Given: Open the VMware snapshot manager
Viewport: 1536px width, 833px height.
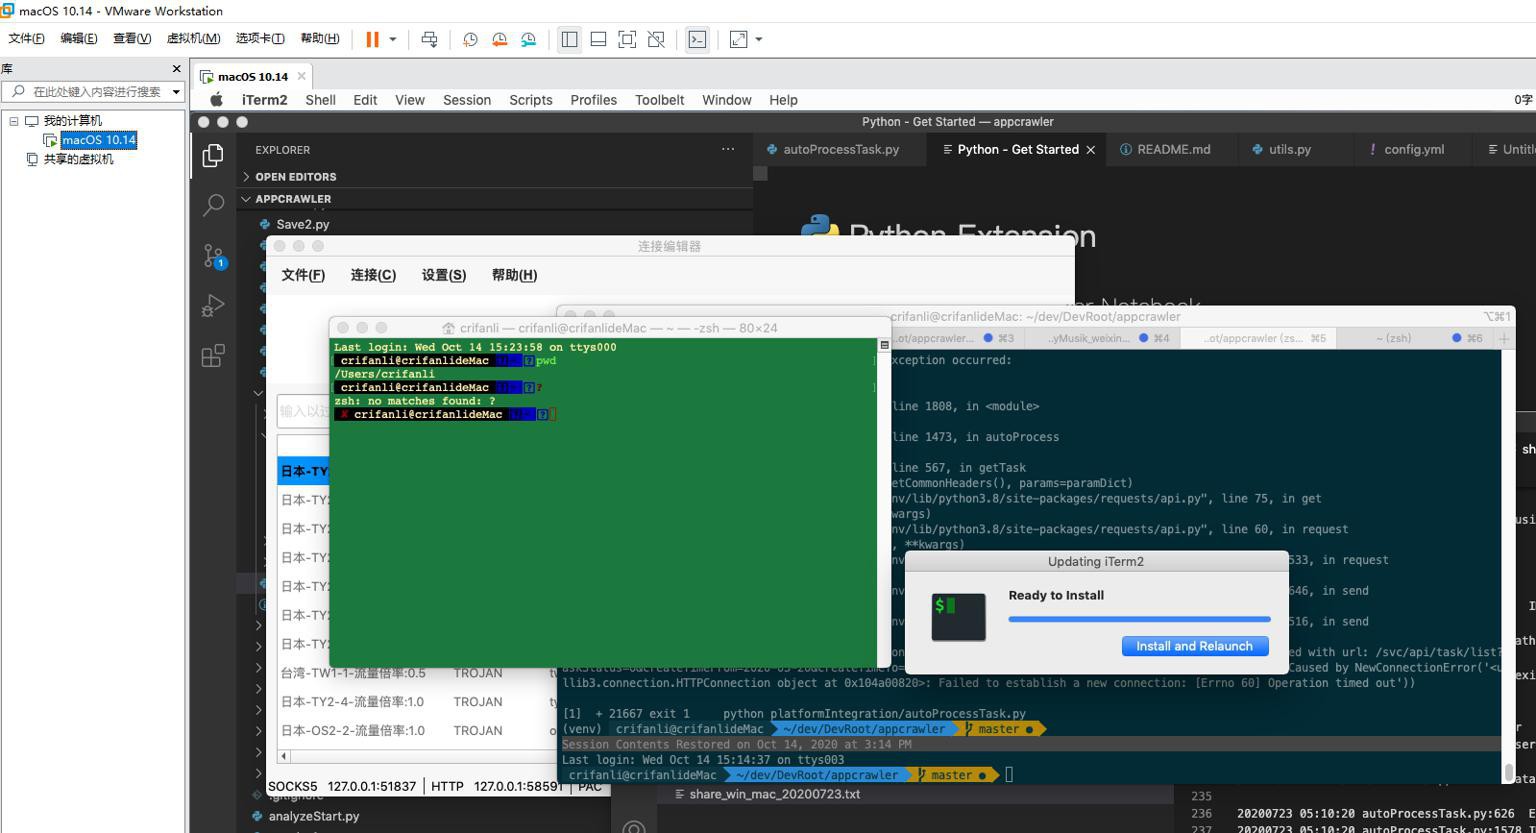Looking at the screenshot, I should pos(528,39).
